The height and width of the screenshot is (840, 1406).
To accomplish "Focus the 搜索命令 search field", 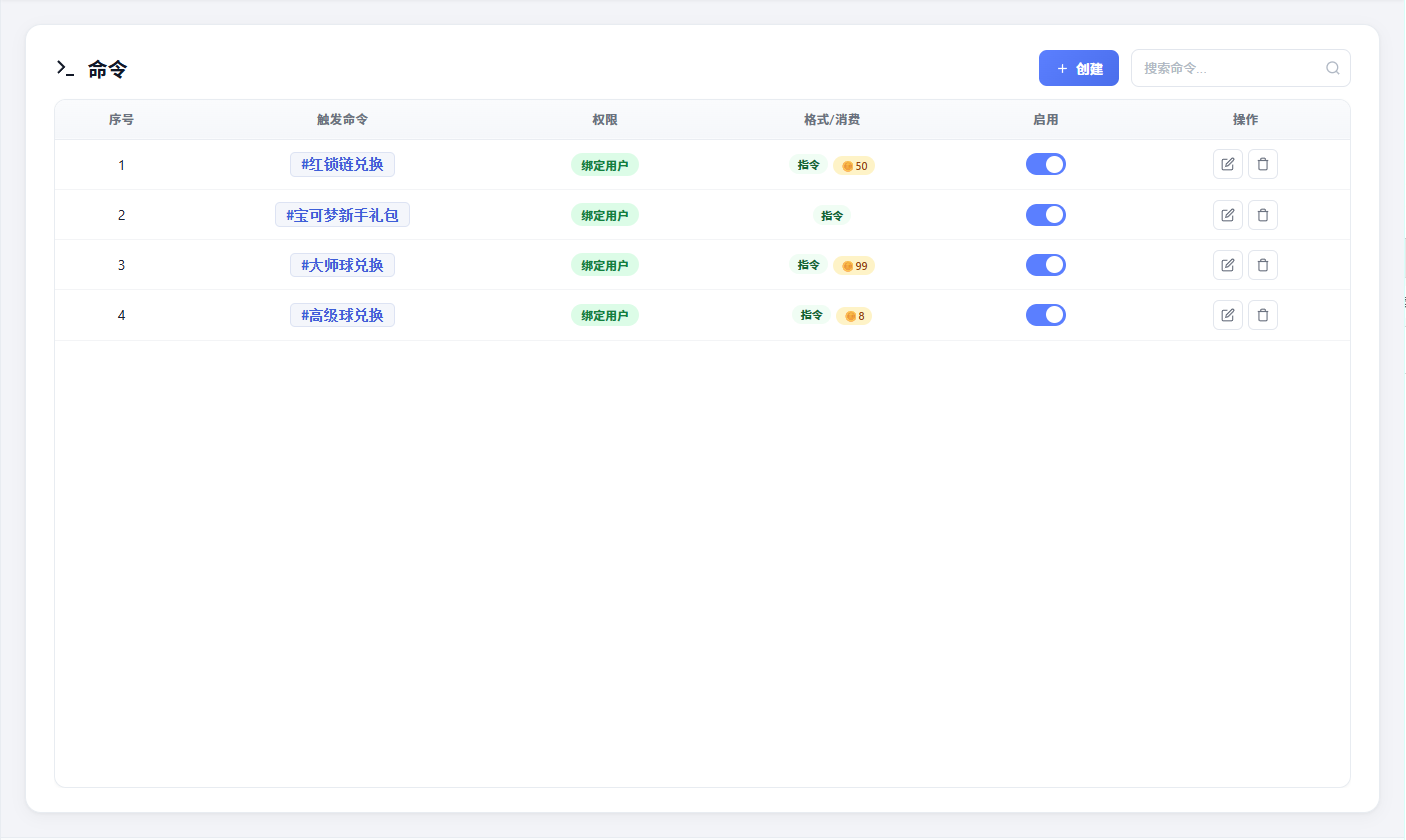I will (x=1240, y=68).
